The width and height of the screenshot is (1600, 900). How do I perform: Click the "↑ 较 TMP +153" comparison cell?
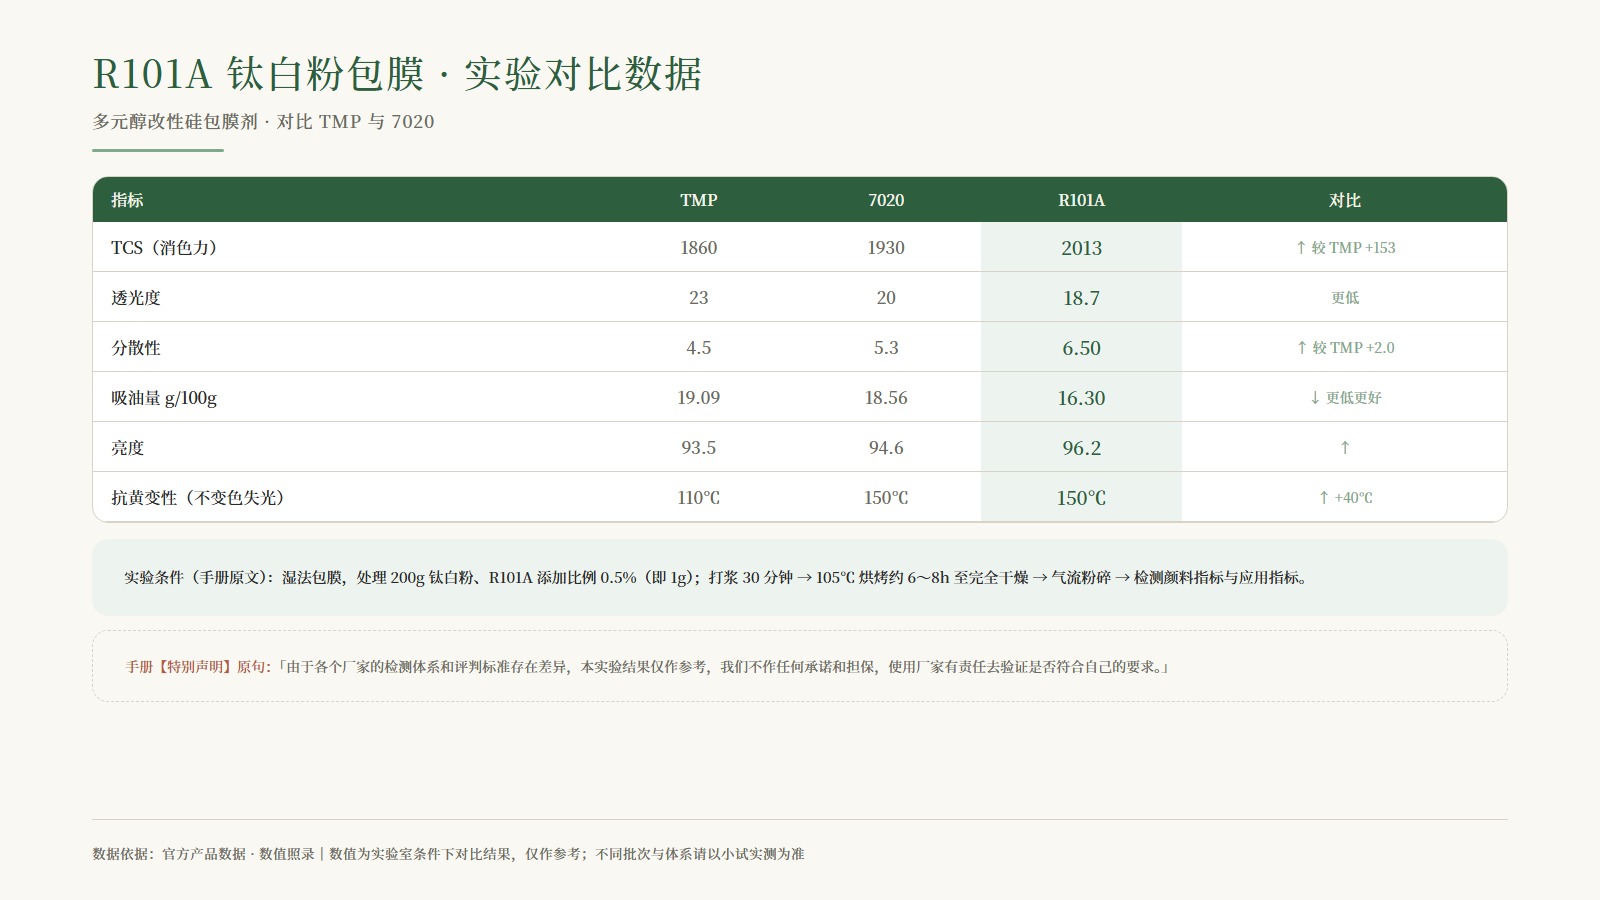coord(1345,247)
